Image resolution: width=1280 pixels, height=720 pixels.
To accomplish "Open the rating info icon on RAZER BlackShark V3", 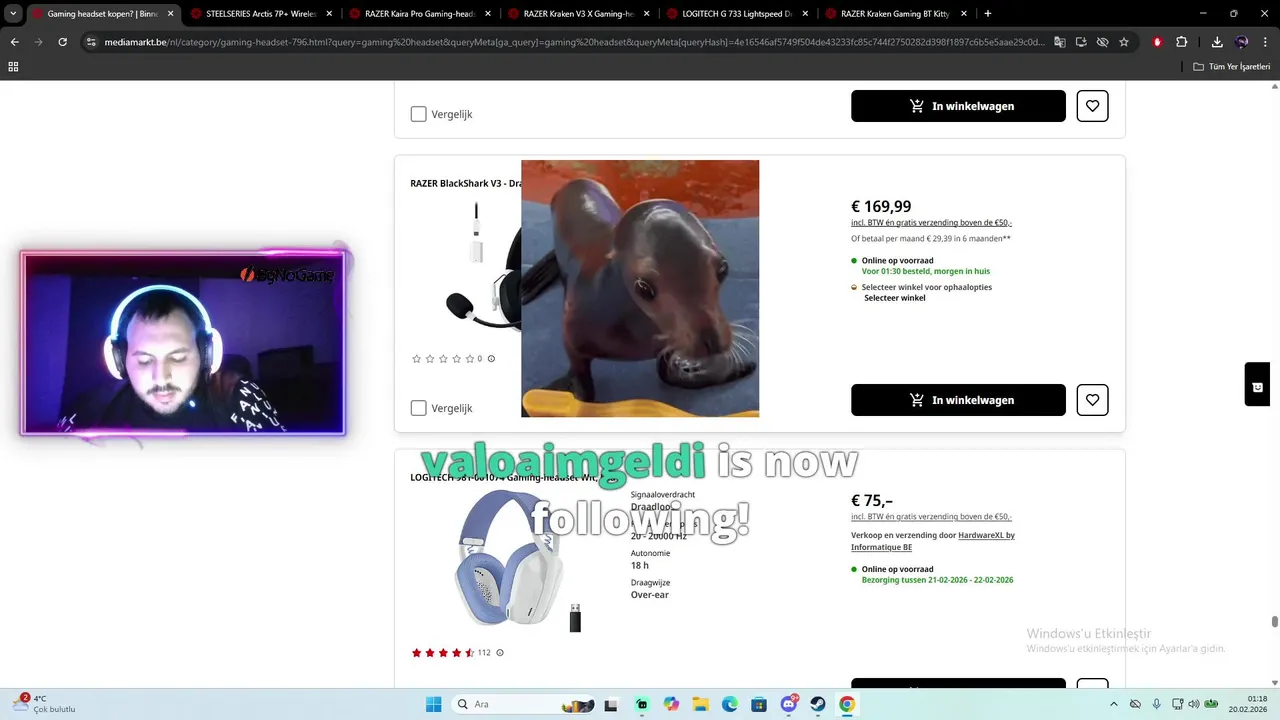I will pos(491,359).
